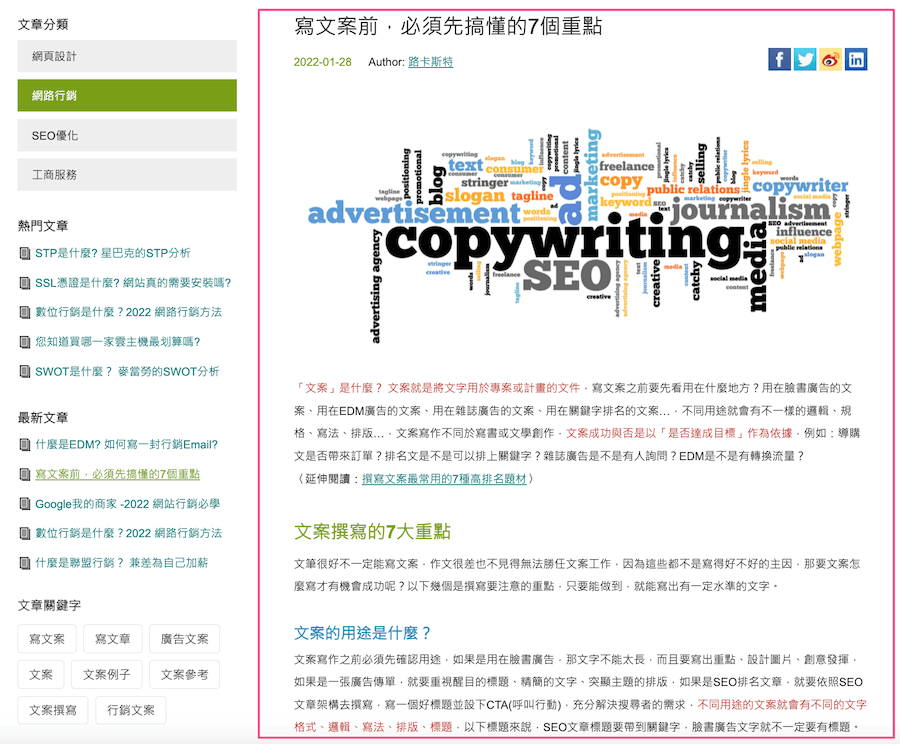Open article Google我的商家 -2022 網站行銷必學
Image resolution: width=900 pixels, height=744 pixels.
click(x=127, y=504)
